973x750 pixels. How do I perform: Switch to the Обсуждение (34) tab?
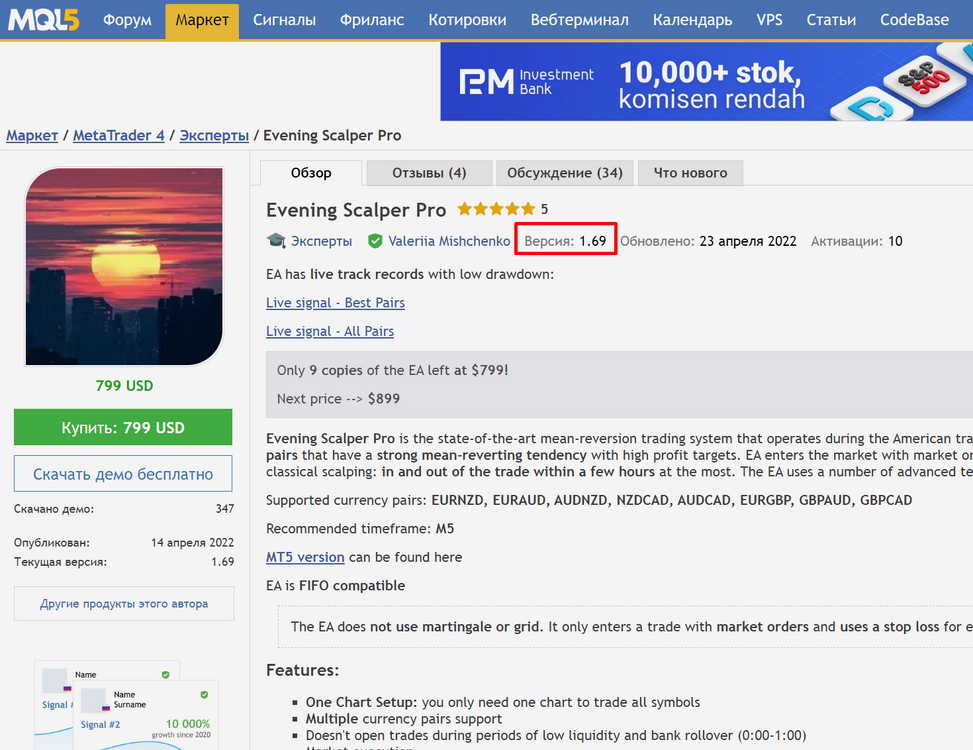point(565,173)
